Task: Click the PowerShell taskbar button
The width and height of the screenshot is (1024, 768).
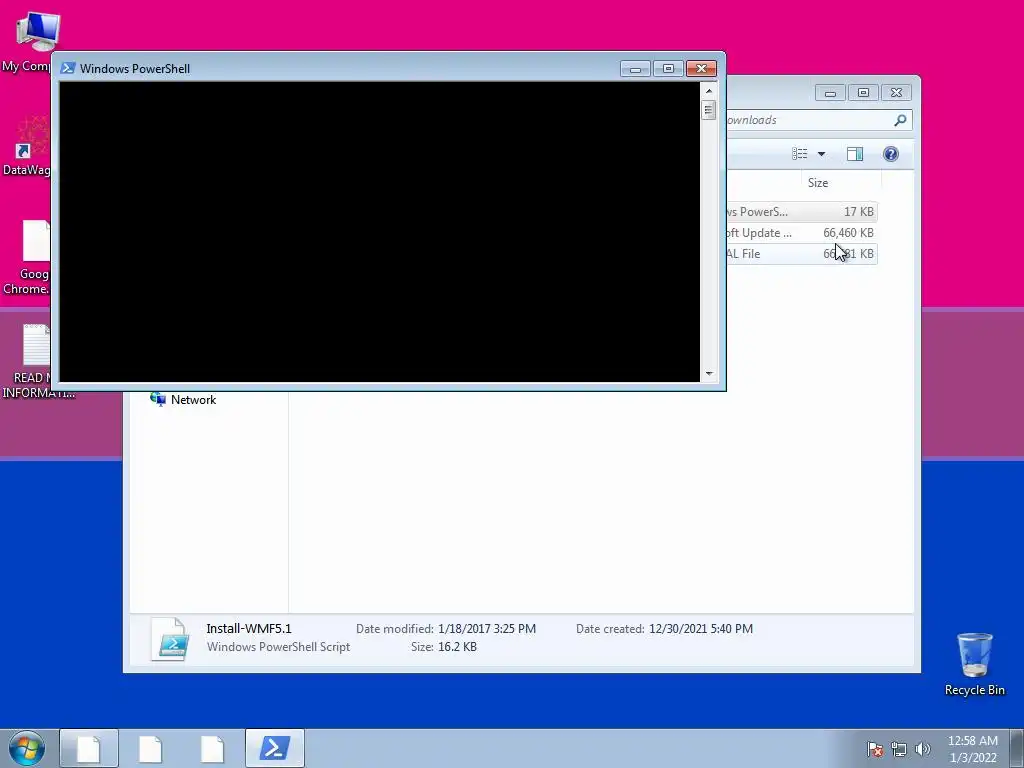Action: tap(275, 748)
